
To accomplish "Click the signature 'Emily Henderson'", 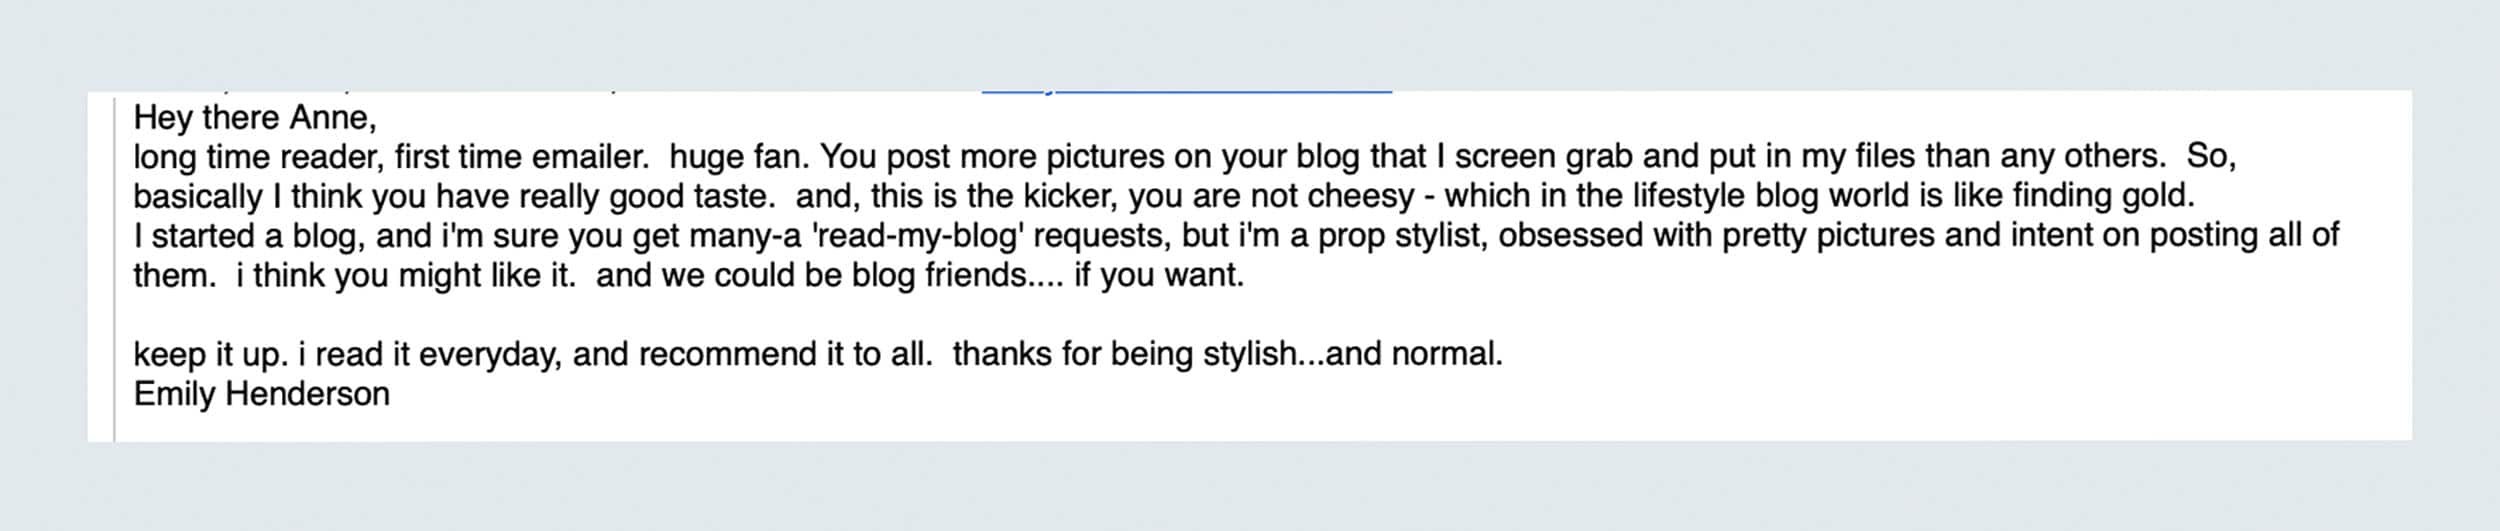I will [262, 394].
